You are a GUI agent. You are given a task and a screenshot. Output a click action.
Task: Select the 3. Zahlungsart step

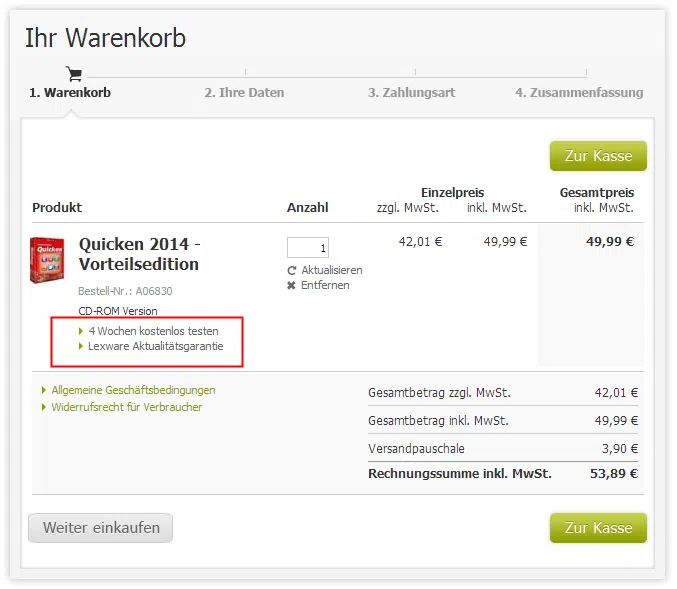[411, 92]
